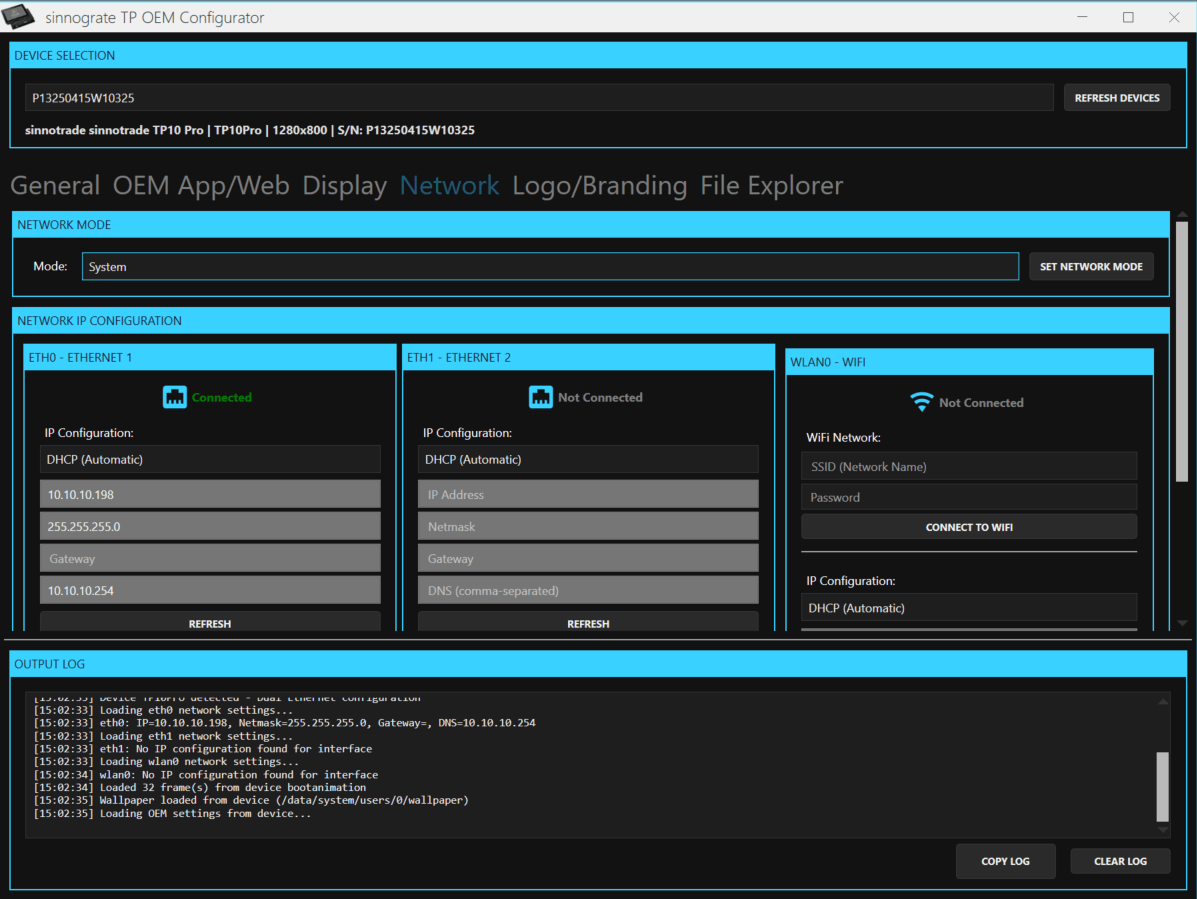This screenshot has height=899, width=1197.
Task: Open ETH1's IP Configuration dropdown
Action: click(x=588, y=459)
